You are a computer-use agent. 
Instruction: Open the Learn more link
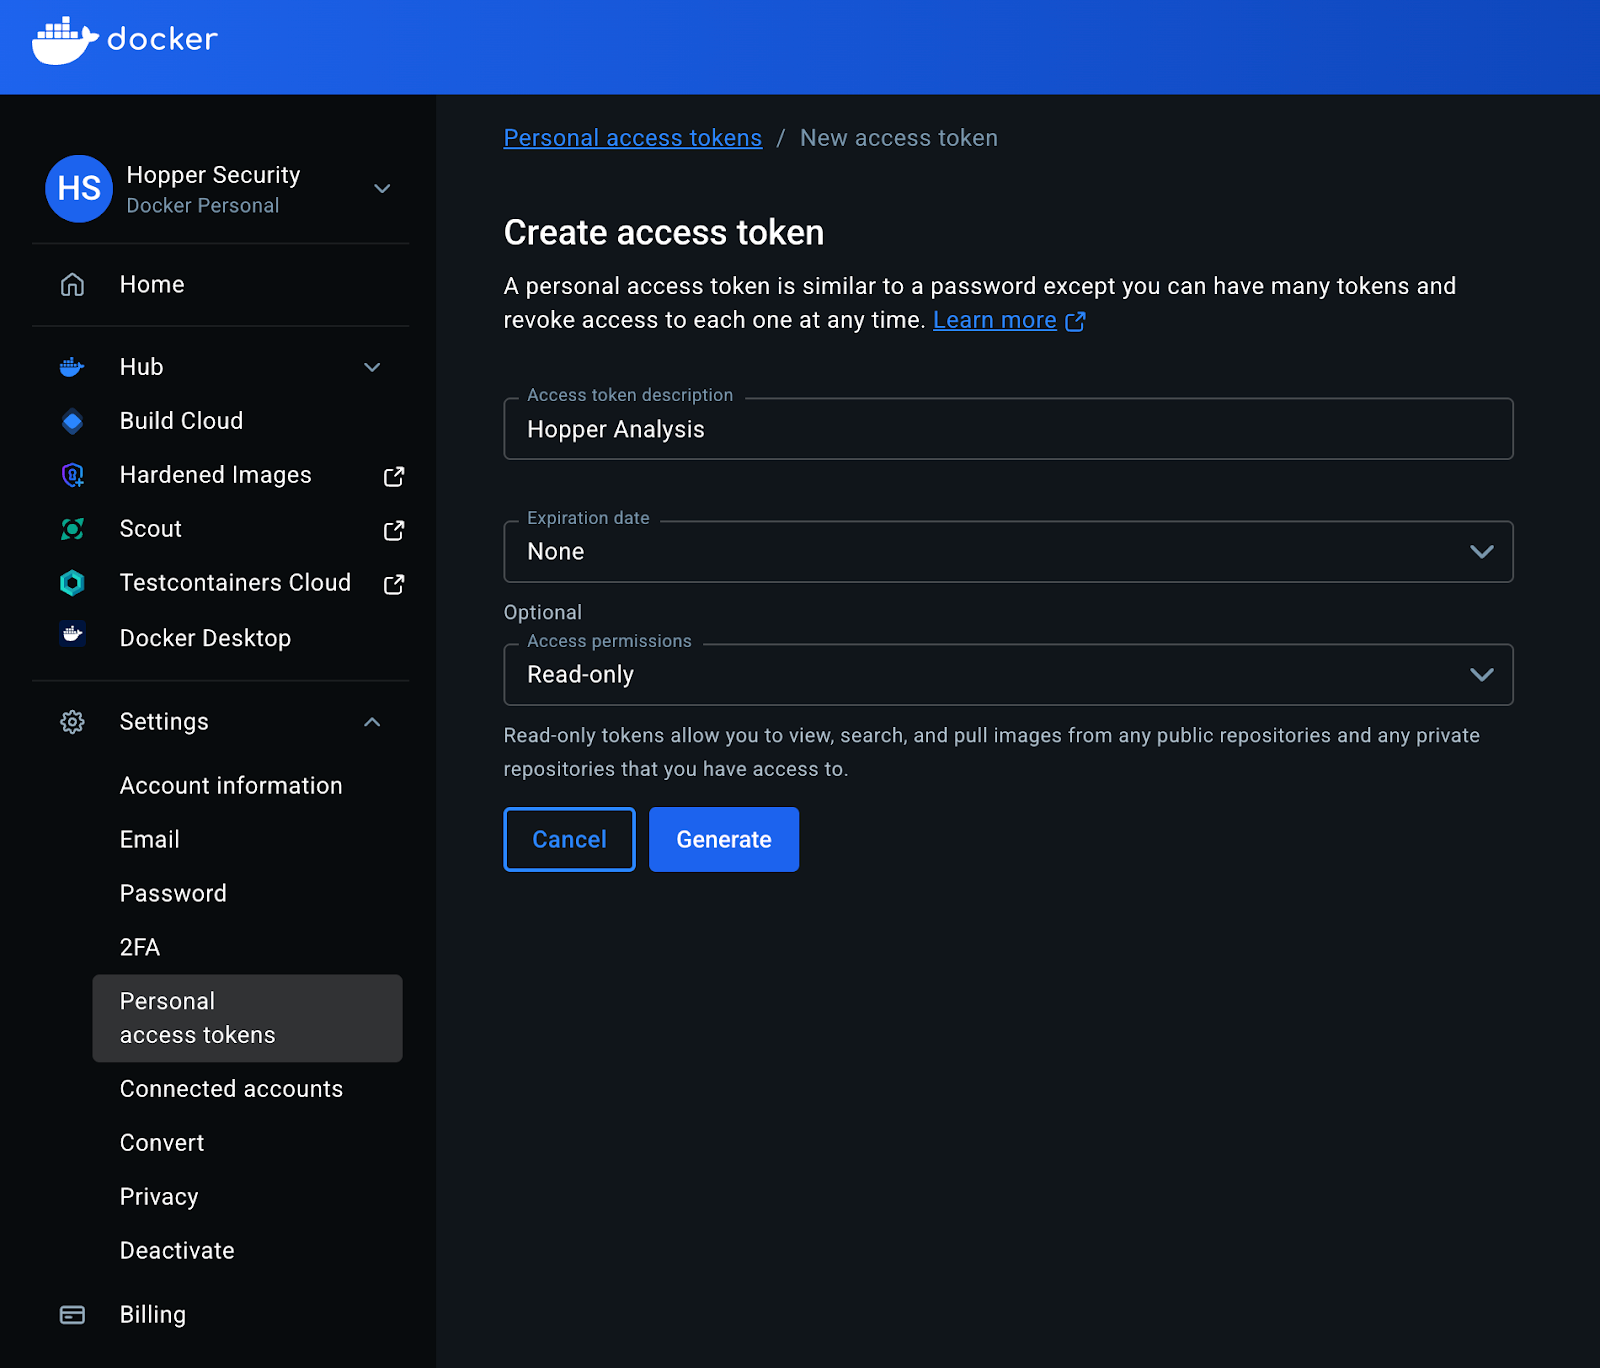pyautogui.click(x=995, y=320)
